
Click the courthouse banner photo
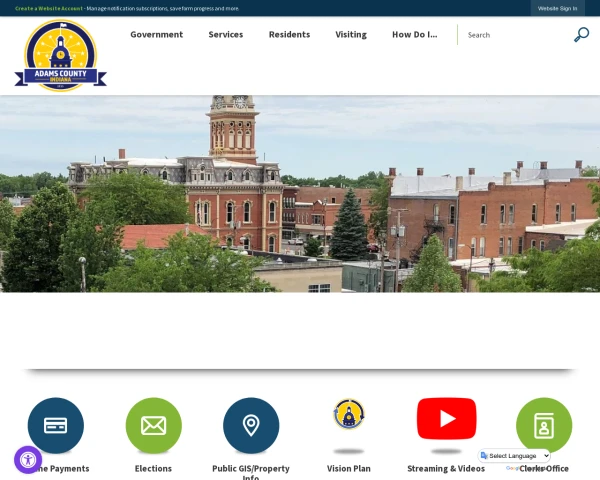click(300, 194)
